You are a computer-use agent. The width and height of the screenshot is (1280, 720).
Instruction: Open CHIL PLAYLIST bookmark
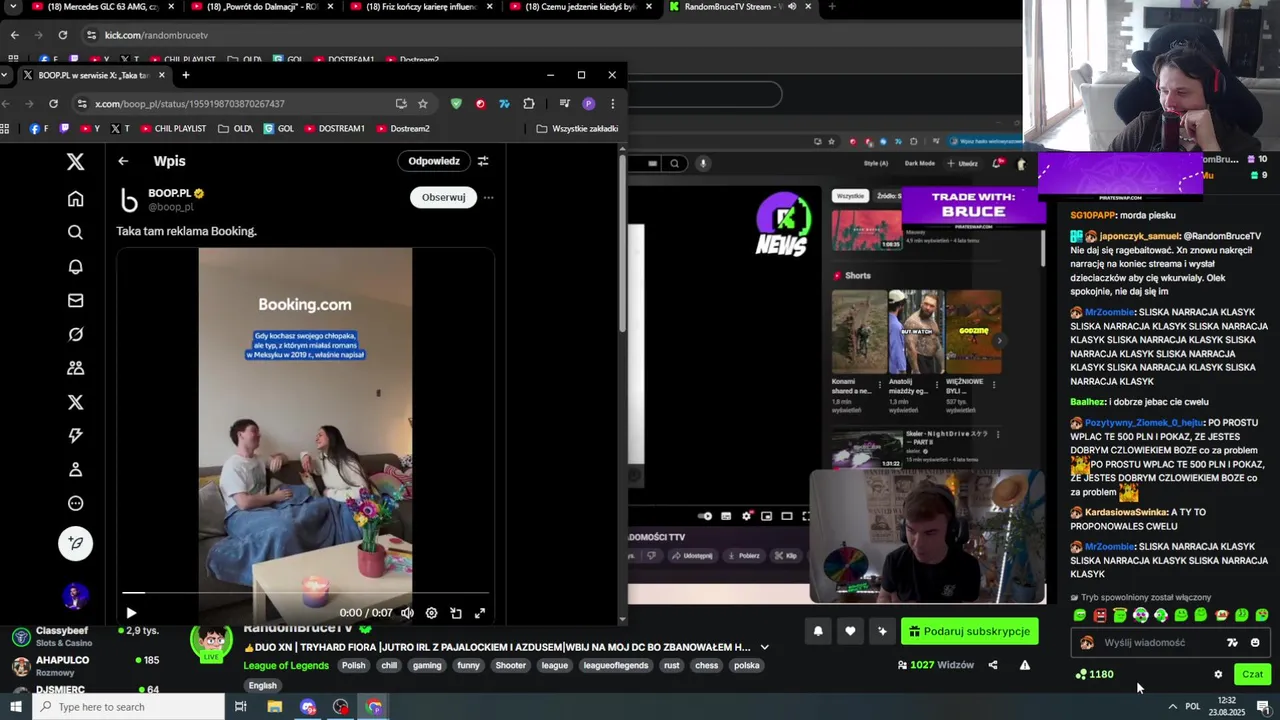pyautogui.click(x=173, y=128)
